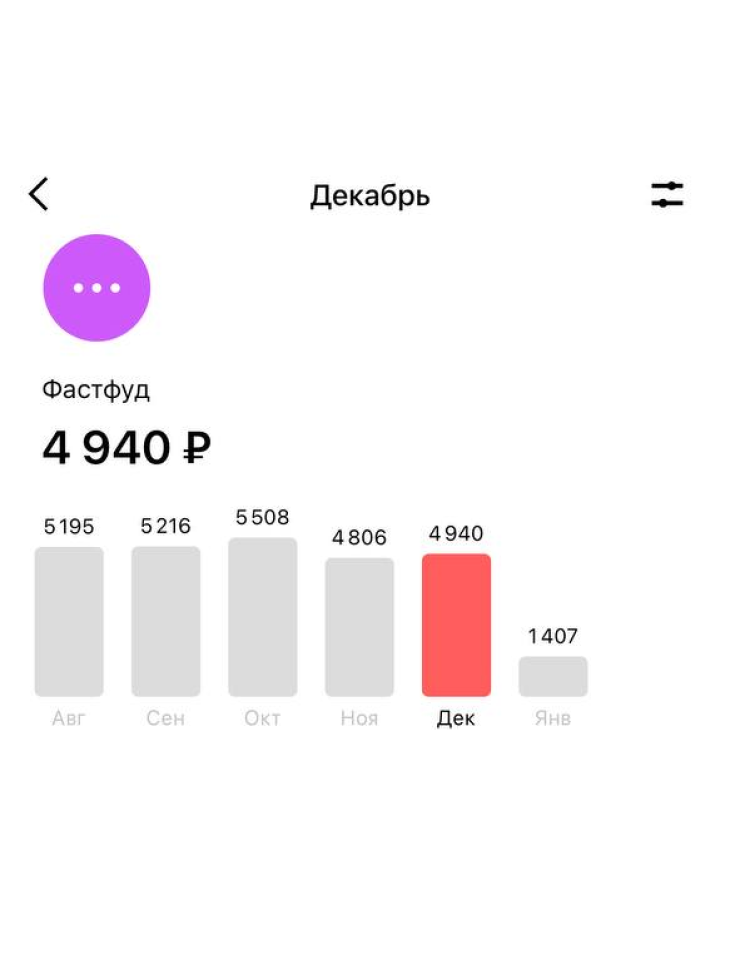Switch to the Янв month label
Screen dimensions: 740x965
pos(553,718)
